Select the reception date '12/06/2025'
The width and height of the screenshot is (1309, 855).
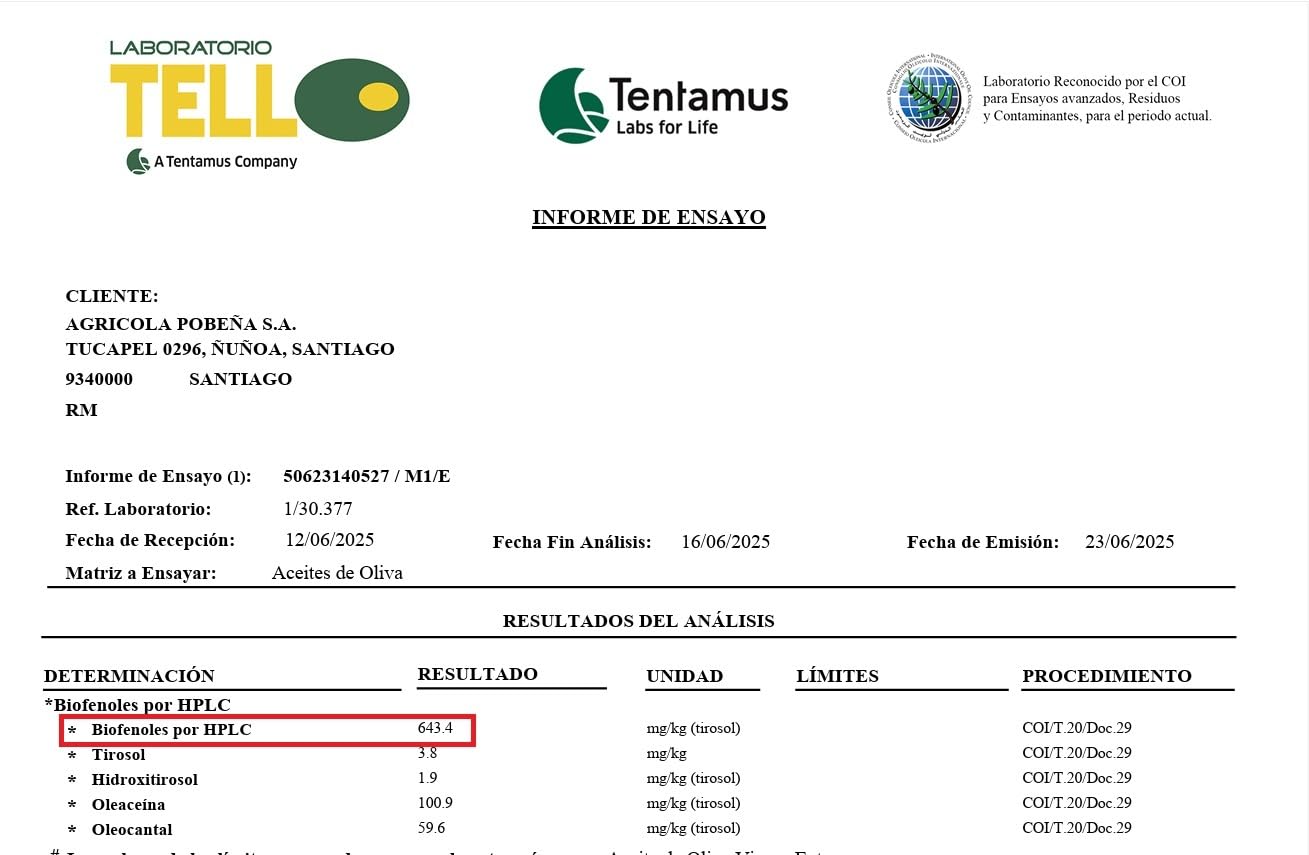coord(330,540)
